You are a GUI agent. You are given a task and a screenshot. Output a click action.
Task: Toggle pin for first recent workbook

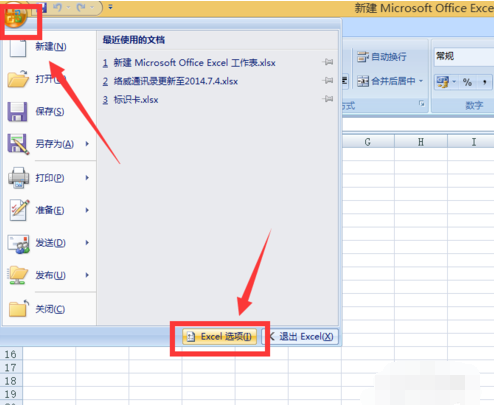tap(328, 62)
